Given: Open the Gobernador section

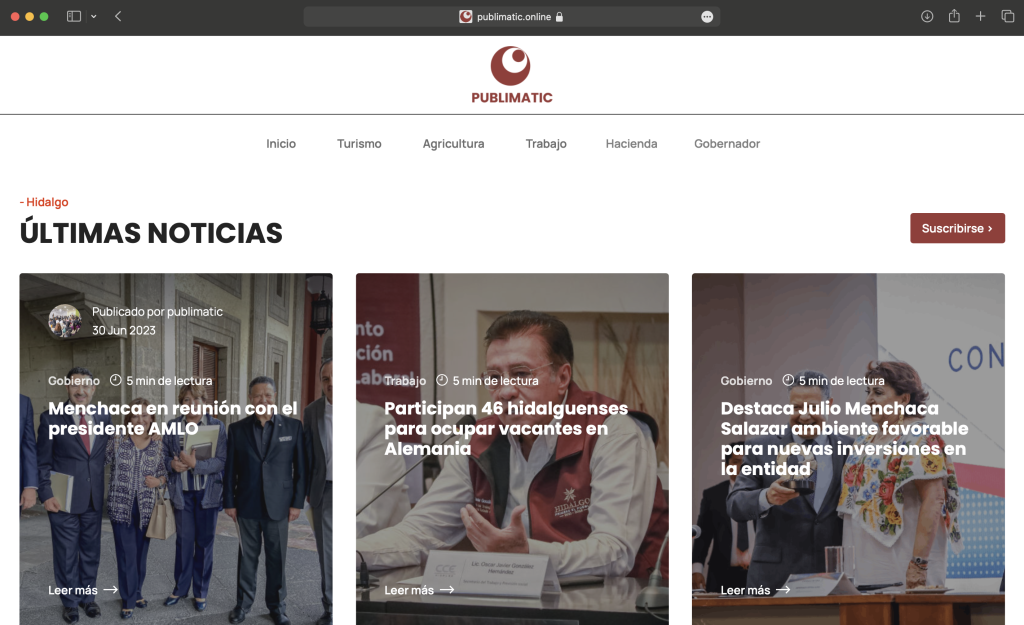Looking at the screenshot, I should click(x=727, y=144).
